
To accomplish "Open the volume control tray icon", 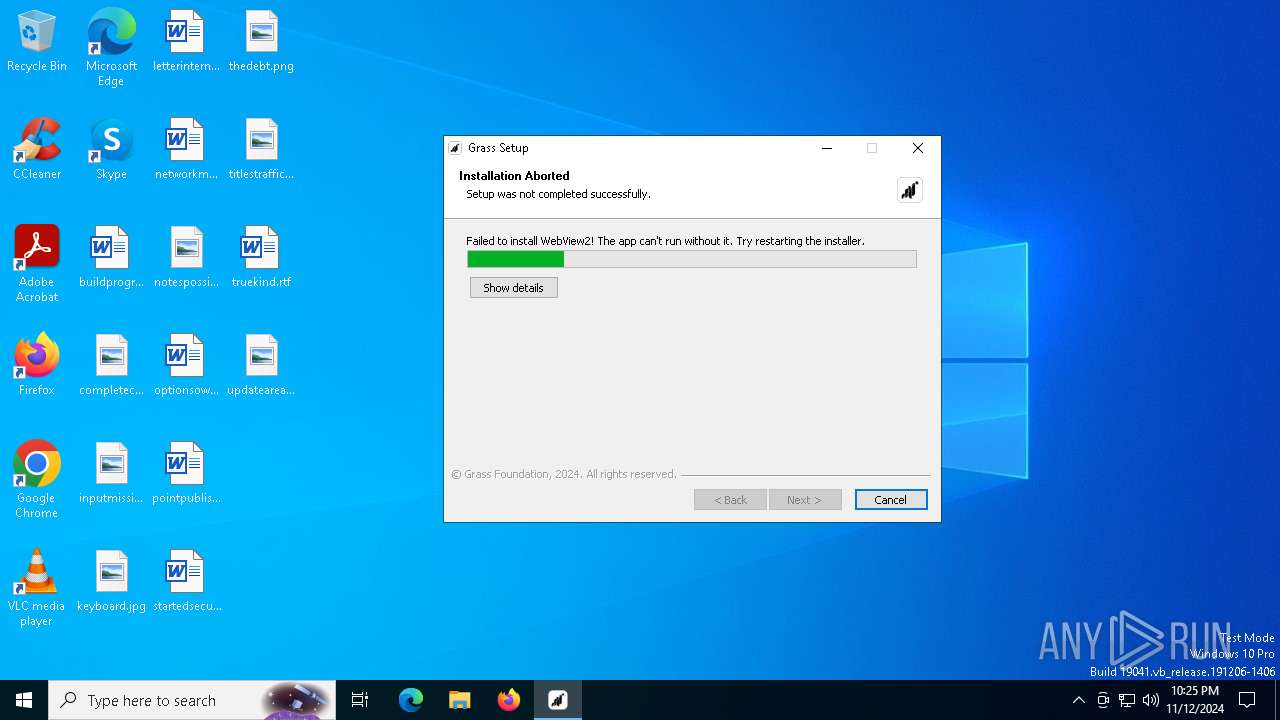I will 1151,700.
